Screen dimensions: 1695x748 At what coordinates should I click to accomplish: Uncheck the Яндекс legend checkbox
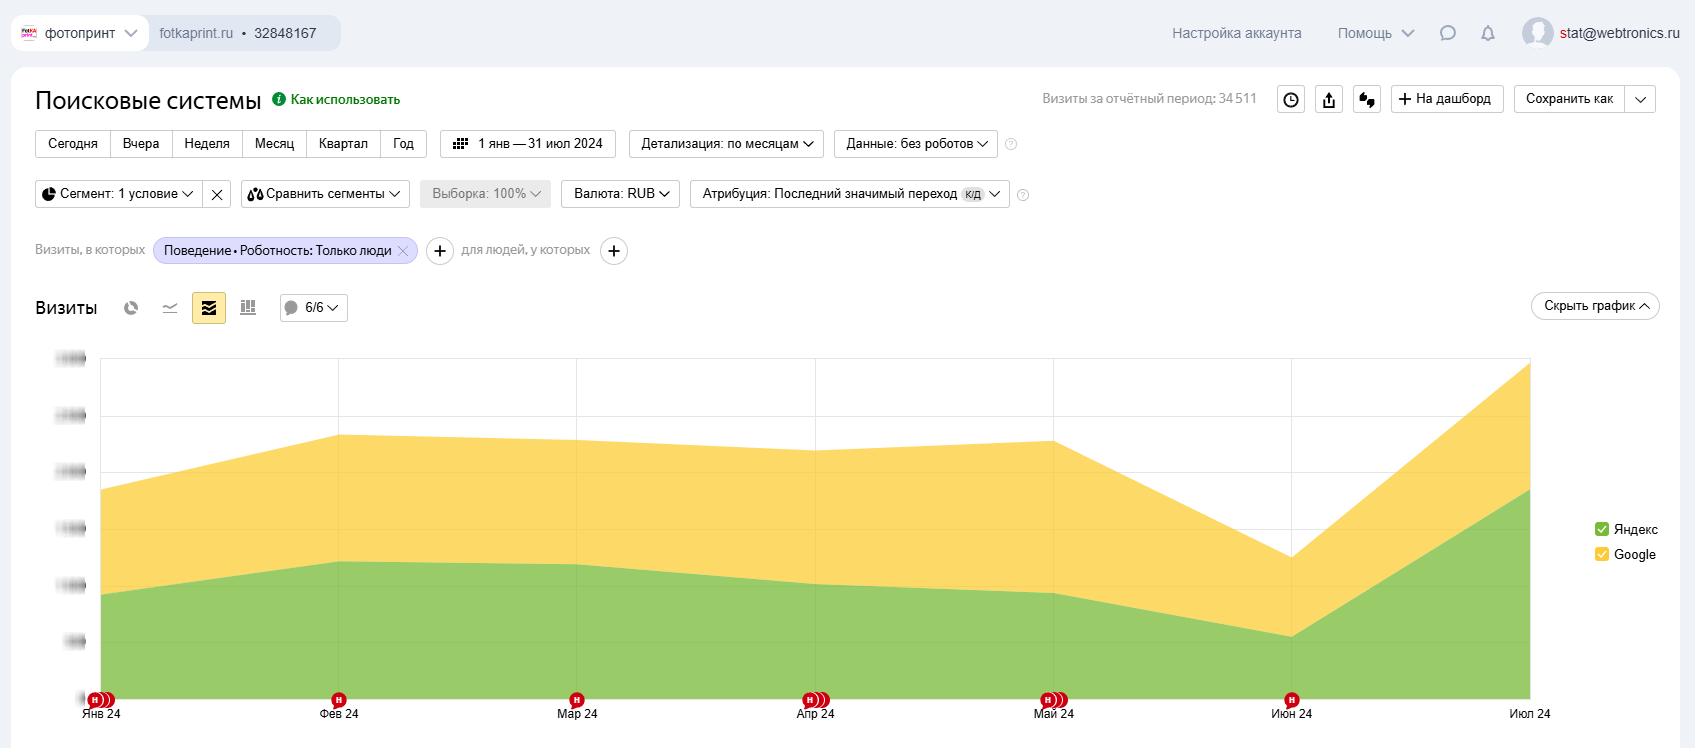[x=1602, y=529]
